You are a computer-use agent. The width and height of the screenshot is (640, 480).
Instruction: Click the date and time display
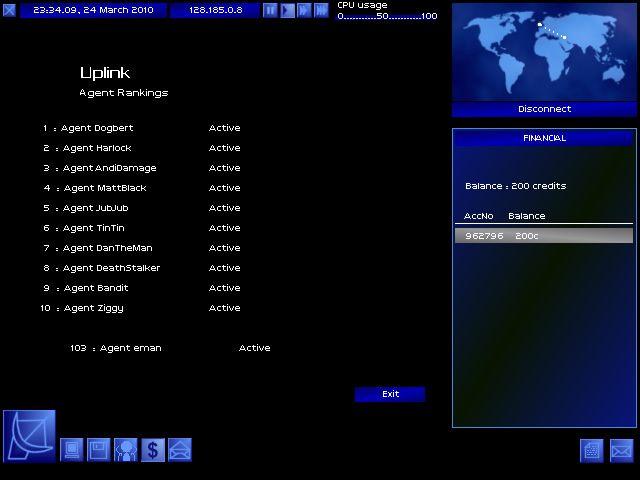(93, 10)
